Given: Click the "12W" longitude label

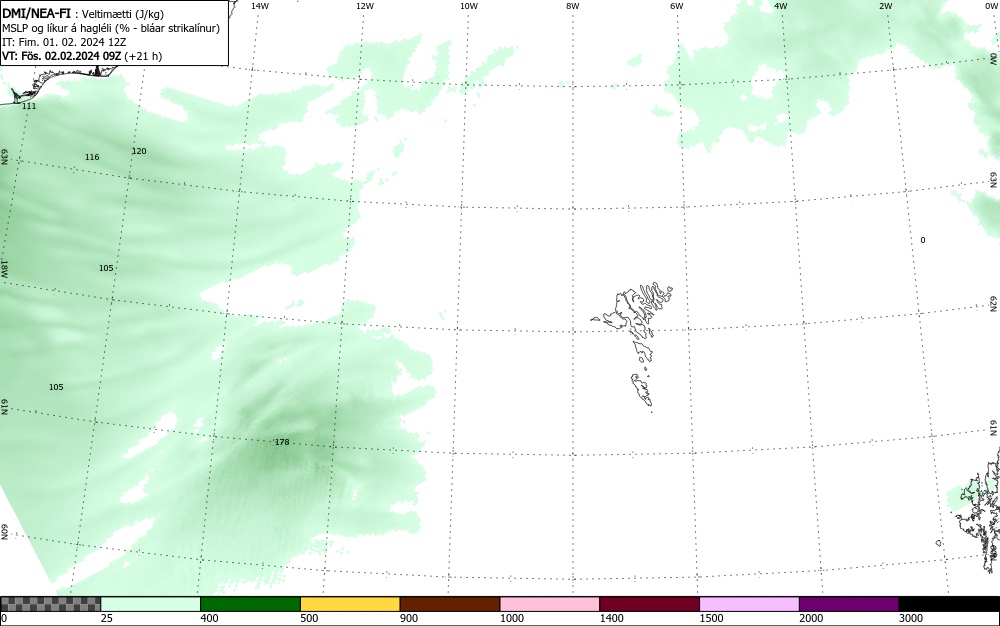Looking at the screenshot, I should tap(365, 6).
